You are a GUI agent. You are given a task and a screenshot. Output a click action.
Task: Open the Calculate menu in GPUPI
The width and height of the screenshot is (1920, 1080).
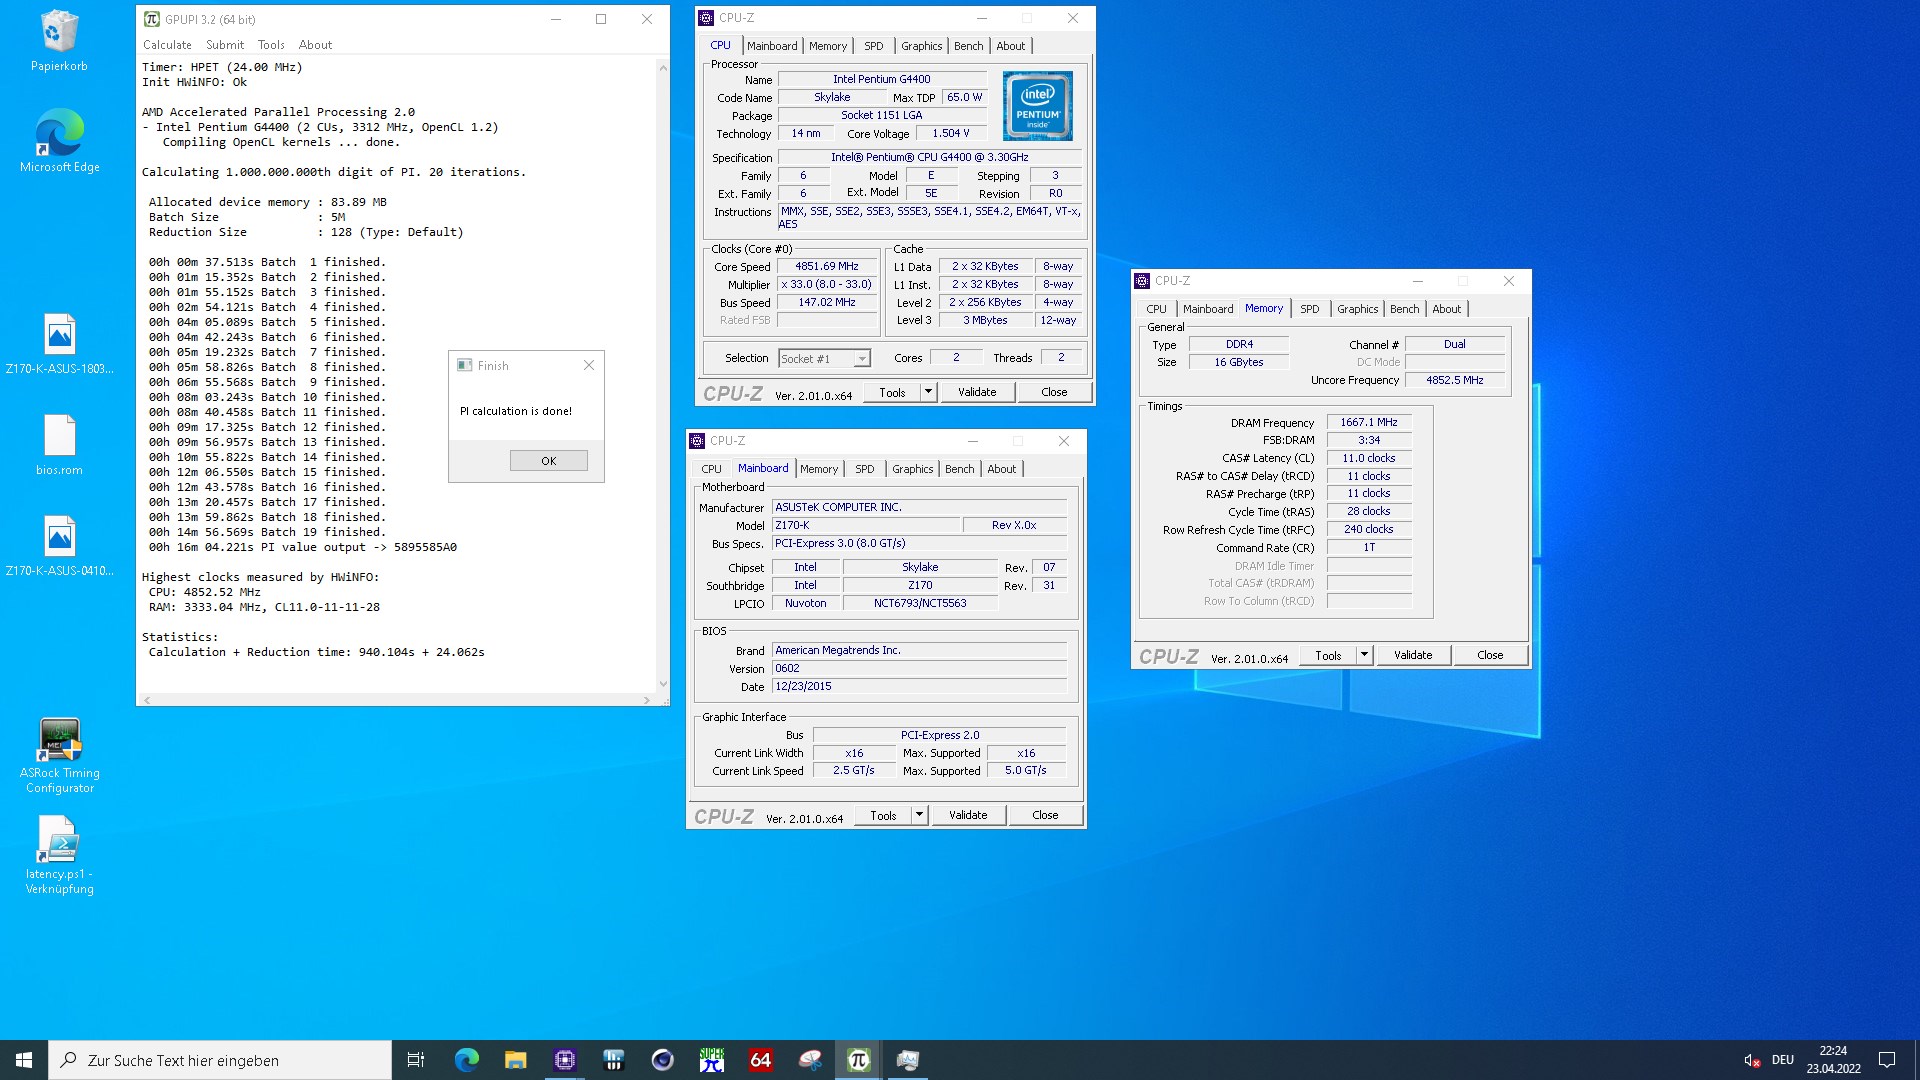[x=167, y=45]
